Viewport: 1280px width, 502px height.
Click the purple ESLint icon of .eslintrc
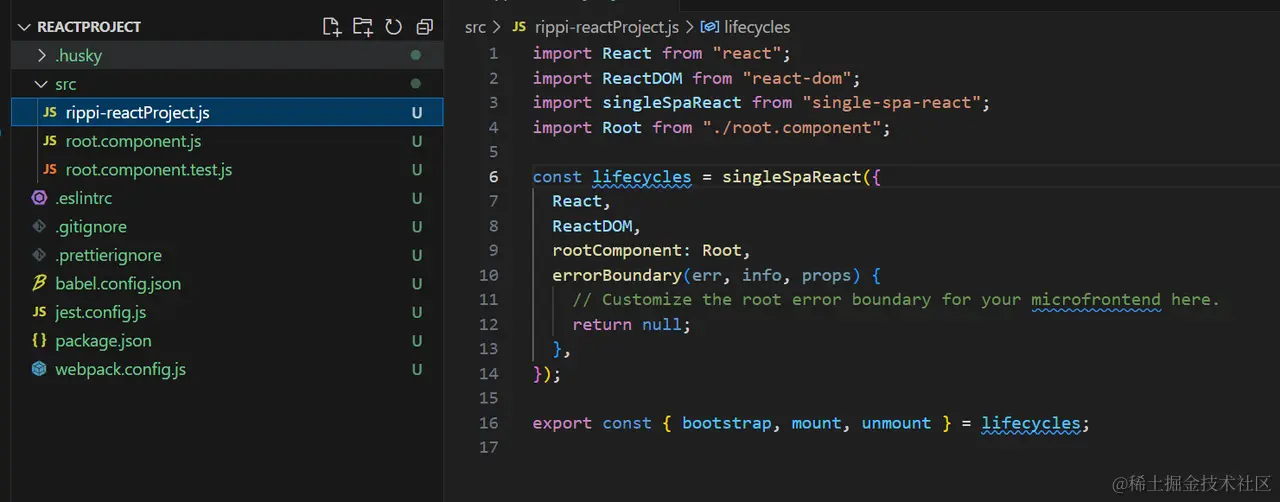(39, 198)
